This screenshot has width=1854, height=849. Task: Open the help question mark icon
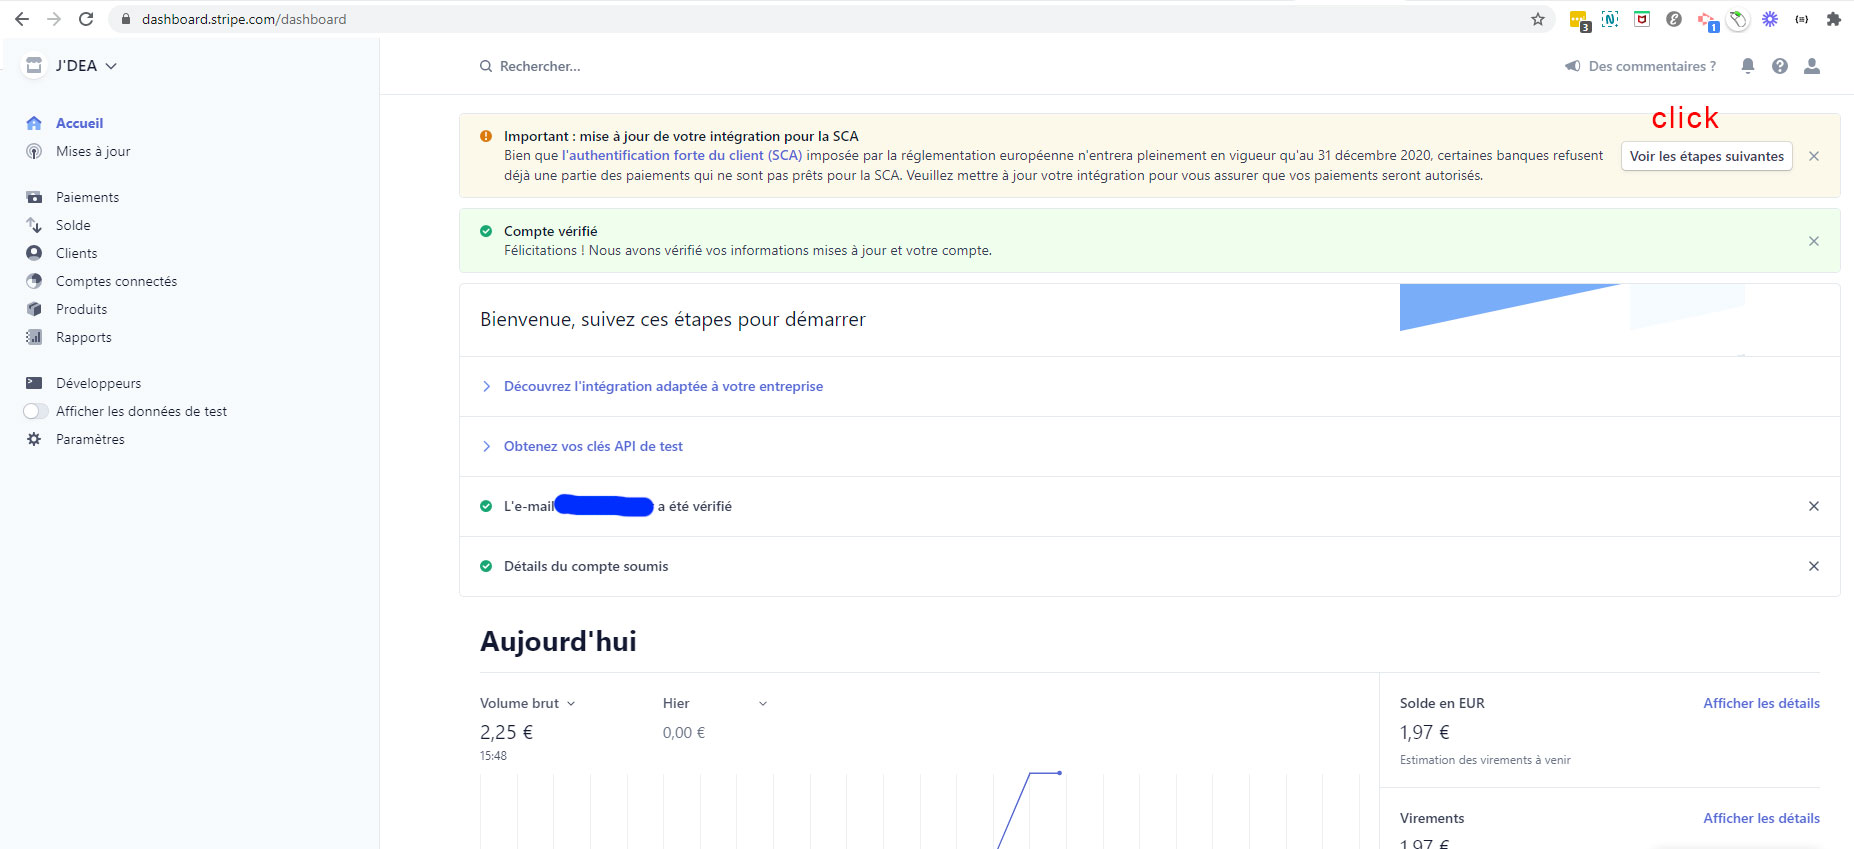(x=1780, y=66)
